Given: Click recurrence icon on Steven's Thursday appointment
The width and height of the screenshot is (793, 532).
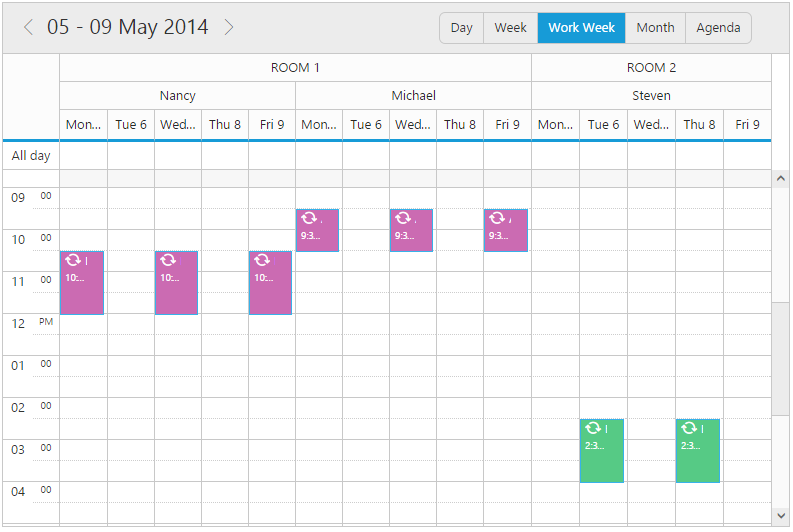Looking at the screenshot, I should coord(689,428).
